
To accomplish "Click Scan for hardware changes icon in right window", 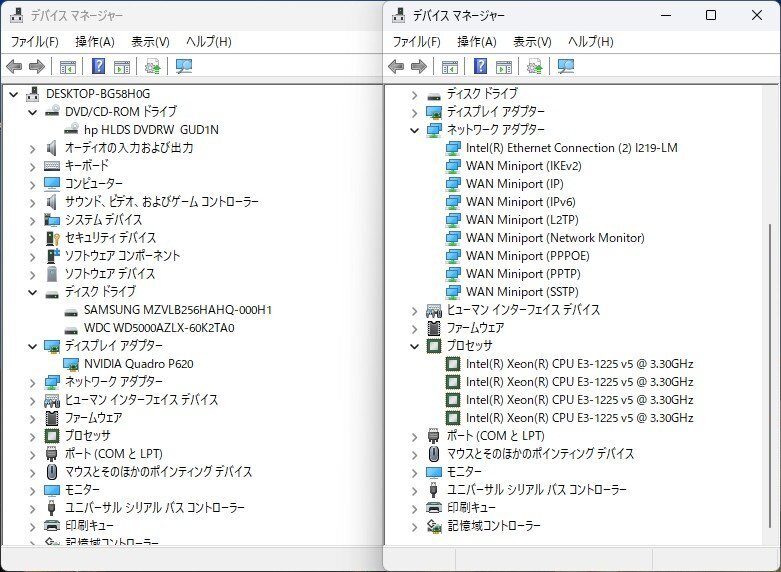I will 566,66.
